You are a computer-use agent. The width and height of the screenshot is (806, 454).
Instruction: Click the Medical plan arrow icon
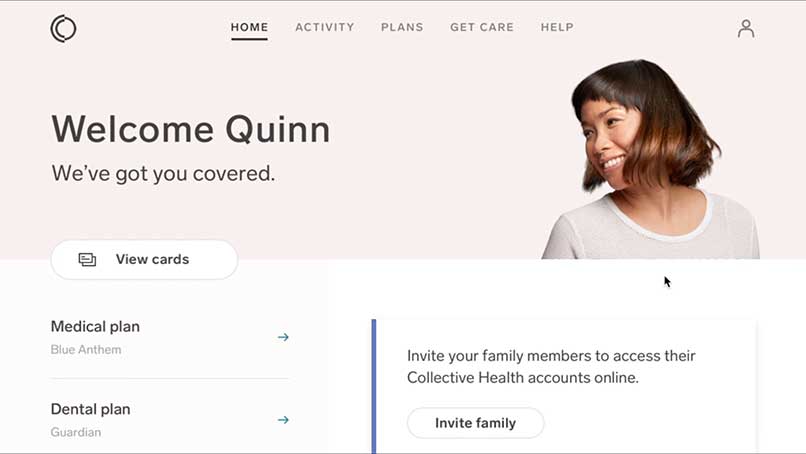click(x=283, y=337)
